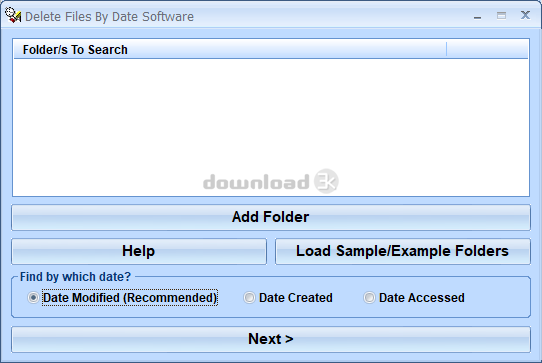Minimize the Delete Files By Date window
This screenshot has height=363, width=542.
tap(477, 17)
